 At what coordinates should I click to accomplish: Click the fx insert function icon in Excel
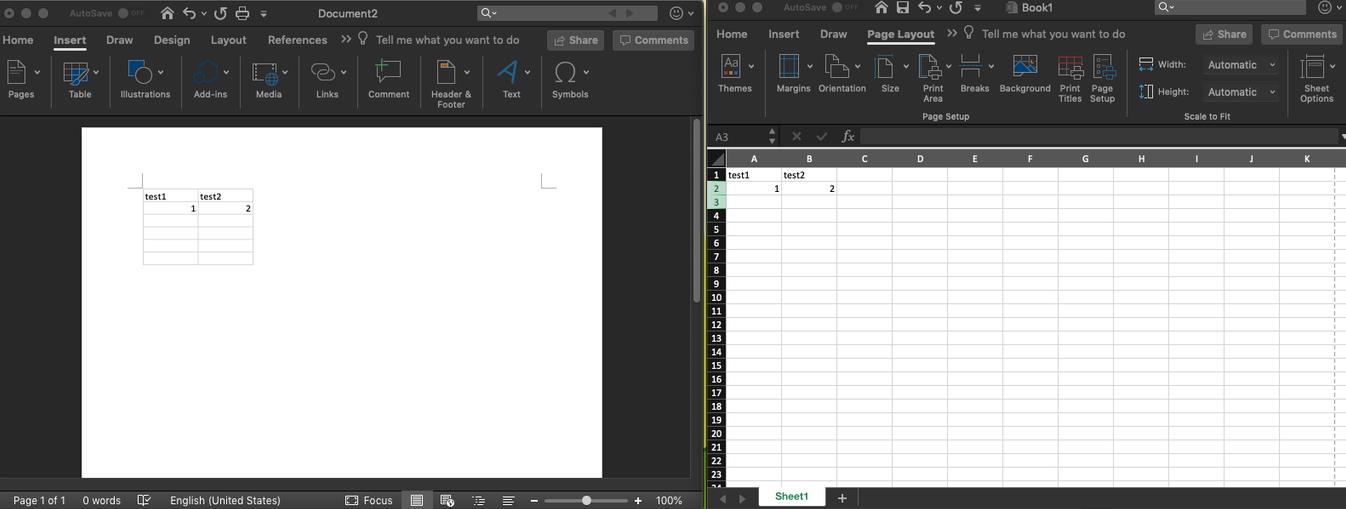(x=848, y=136)
